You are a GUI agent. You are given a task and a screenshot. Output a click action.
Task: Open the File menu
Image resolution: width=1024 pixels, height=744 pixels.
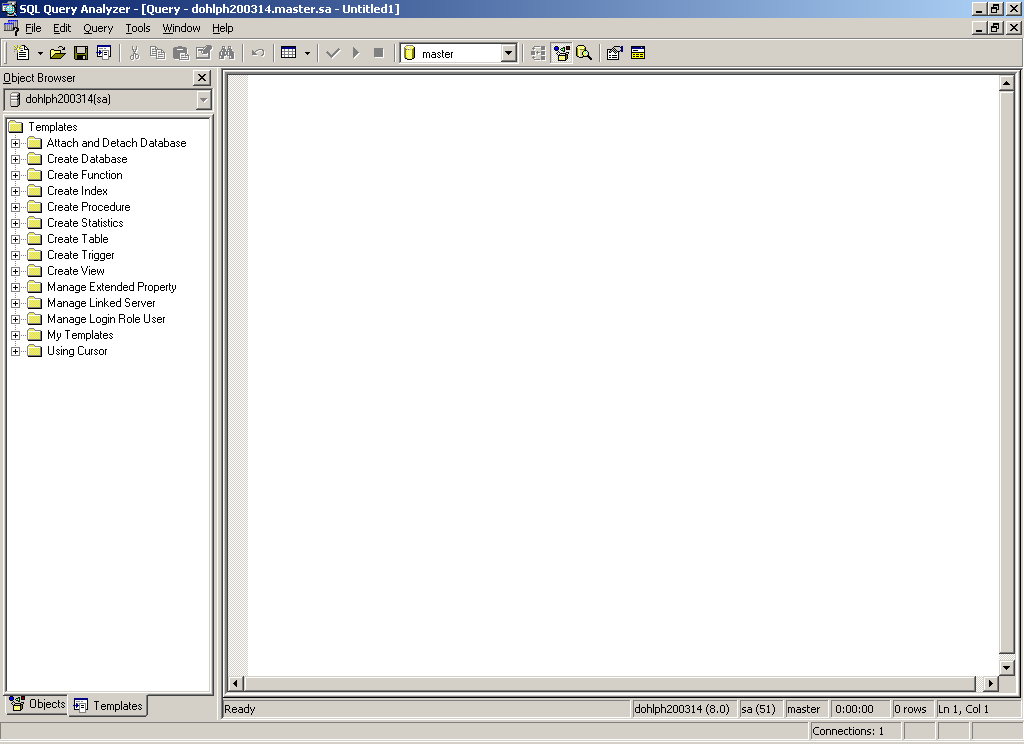[33, 28]
